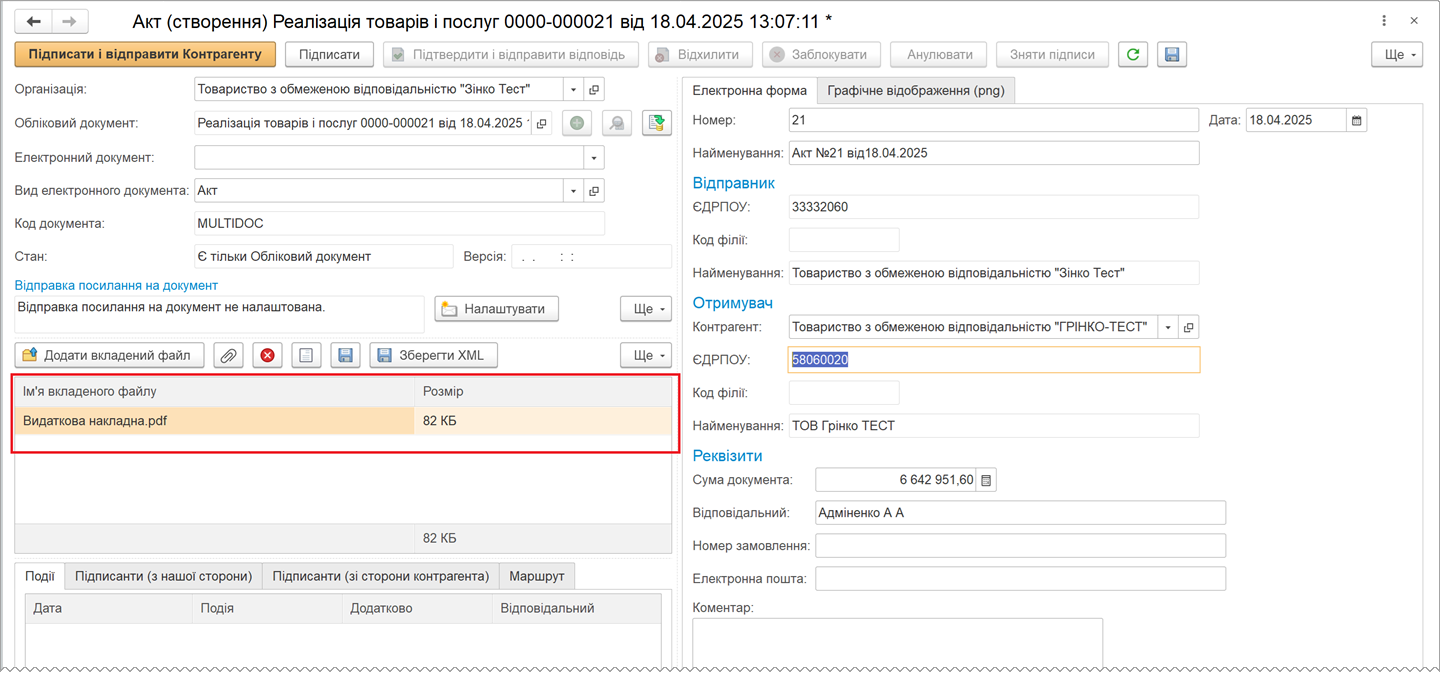The image size is (1440, 674).
Task: Save the document with the top toolbar floppy icon
Action: point(1172,55)
